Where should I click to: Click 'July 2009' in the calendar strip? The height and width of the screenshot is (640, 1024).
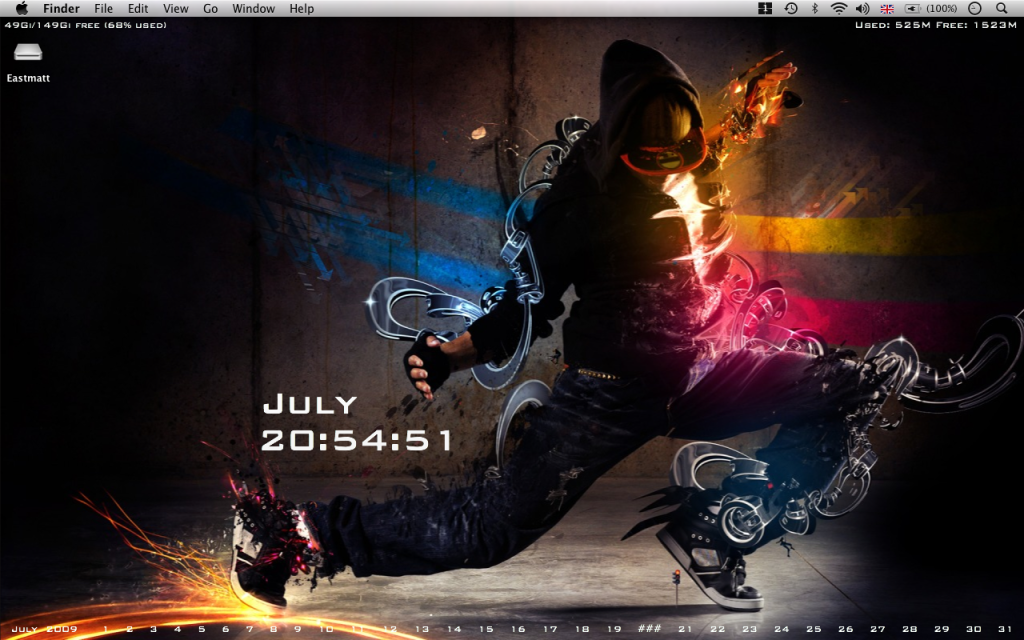(44, 629)
